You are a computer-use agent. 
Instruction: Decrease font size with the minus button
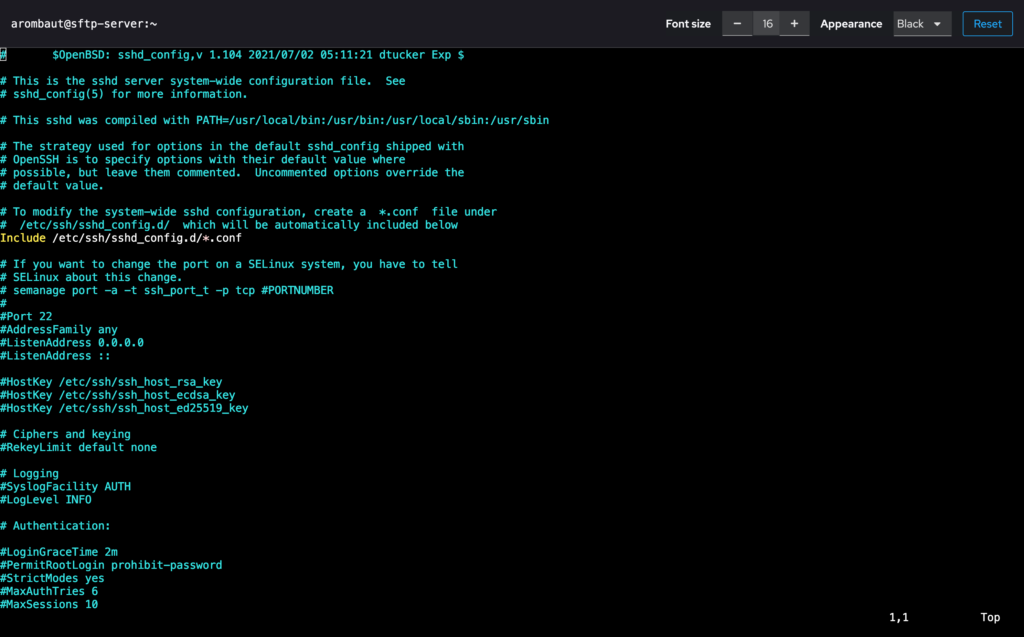(x=737, y=24)
